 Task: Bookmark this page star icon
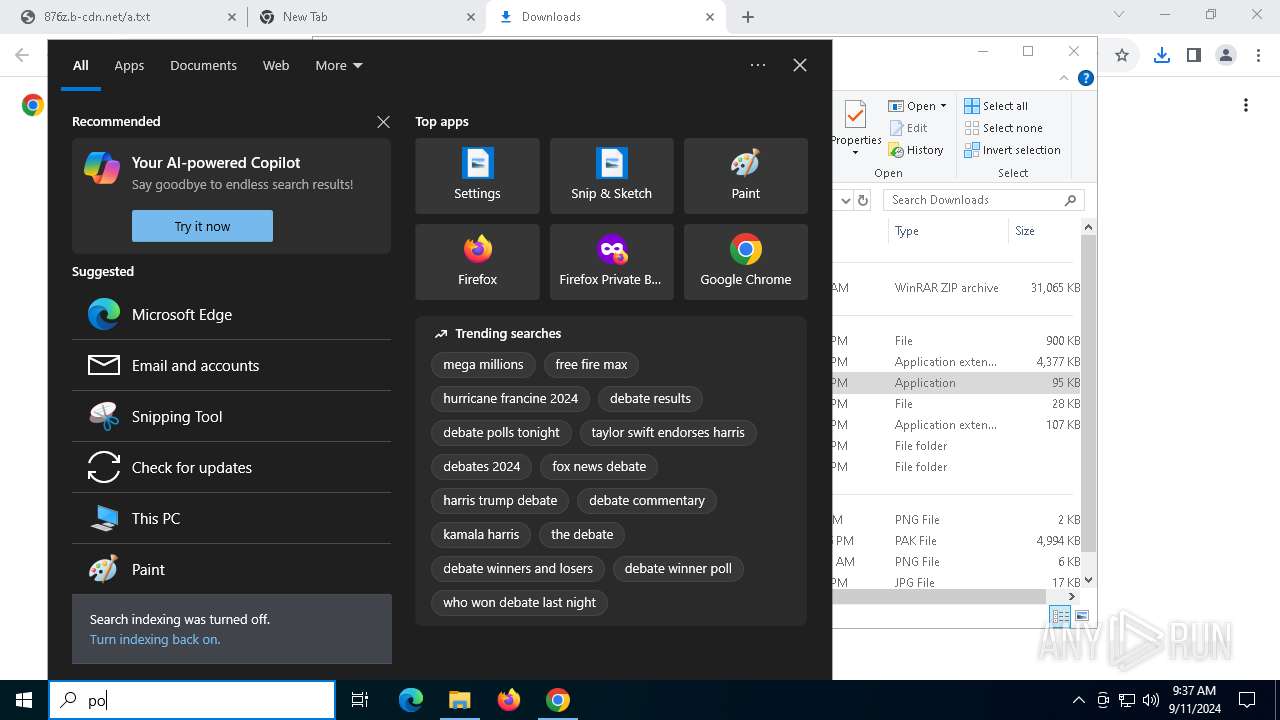coord(1122,55)
